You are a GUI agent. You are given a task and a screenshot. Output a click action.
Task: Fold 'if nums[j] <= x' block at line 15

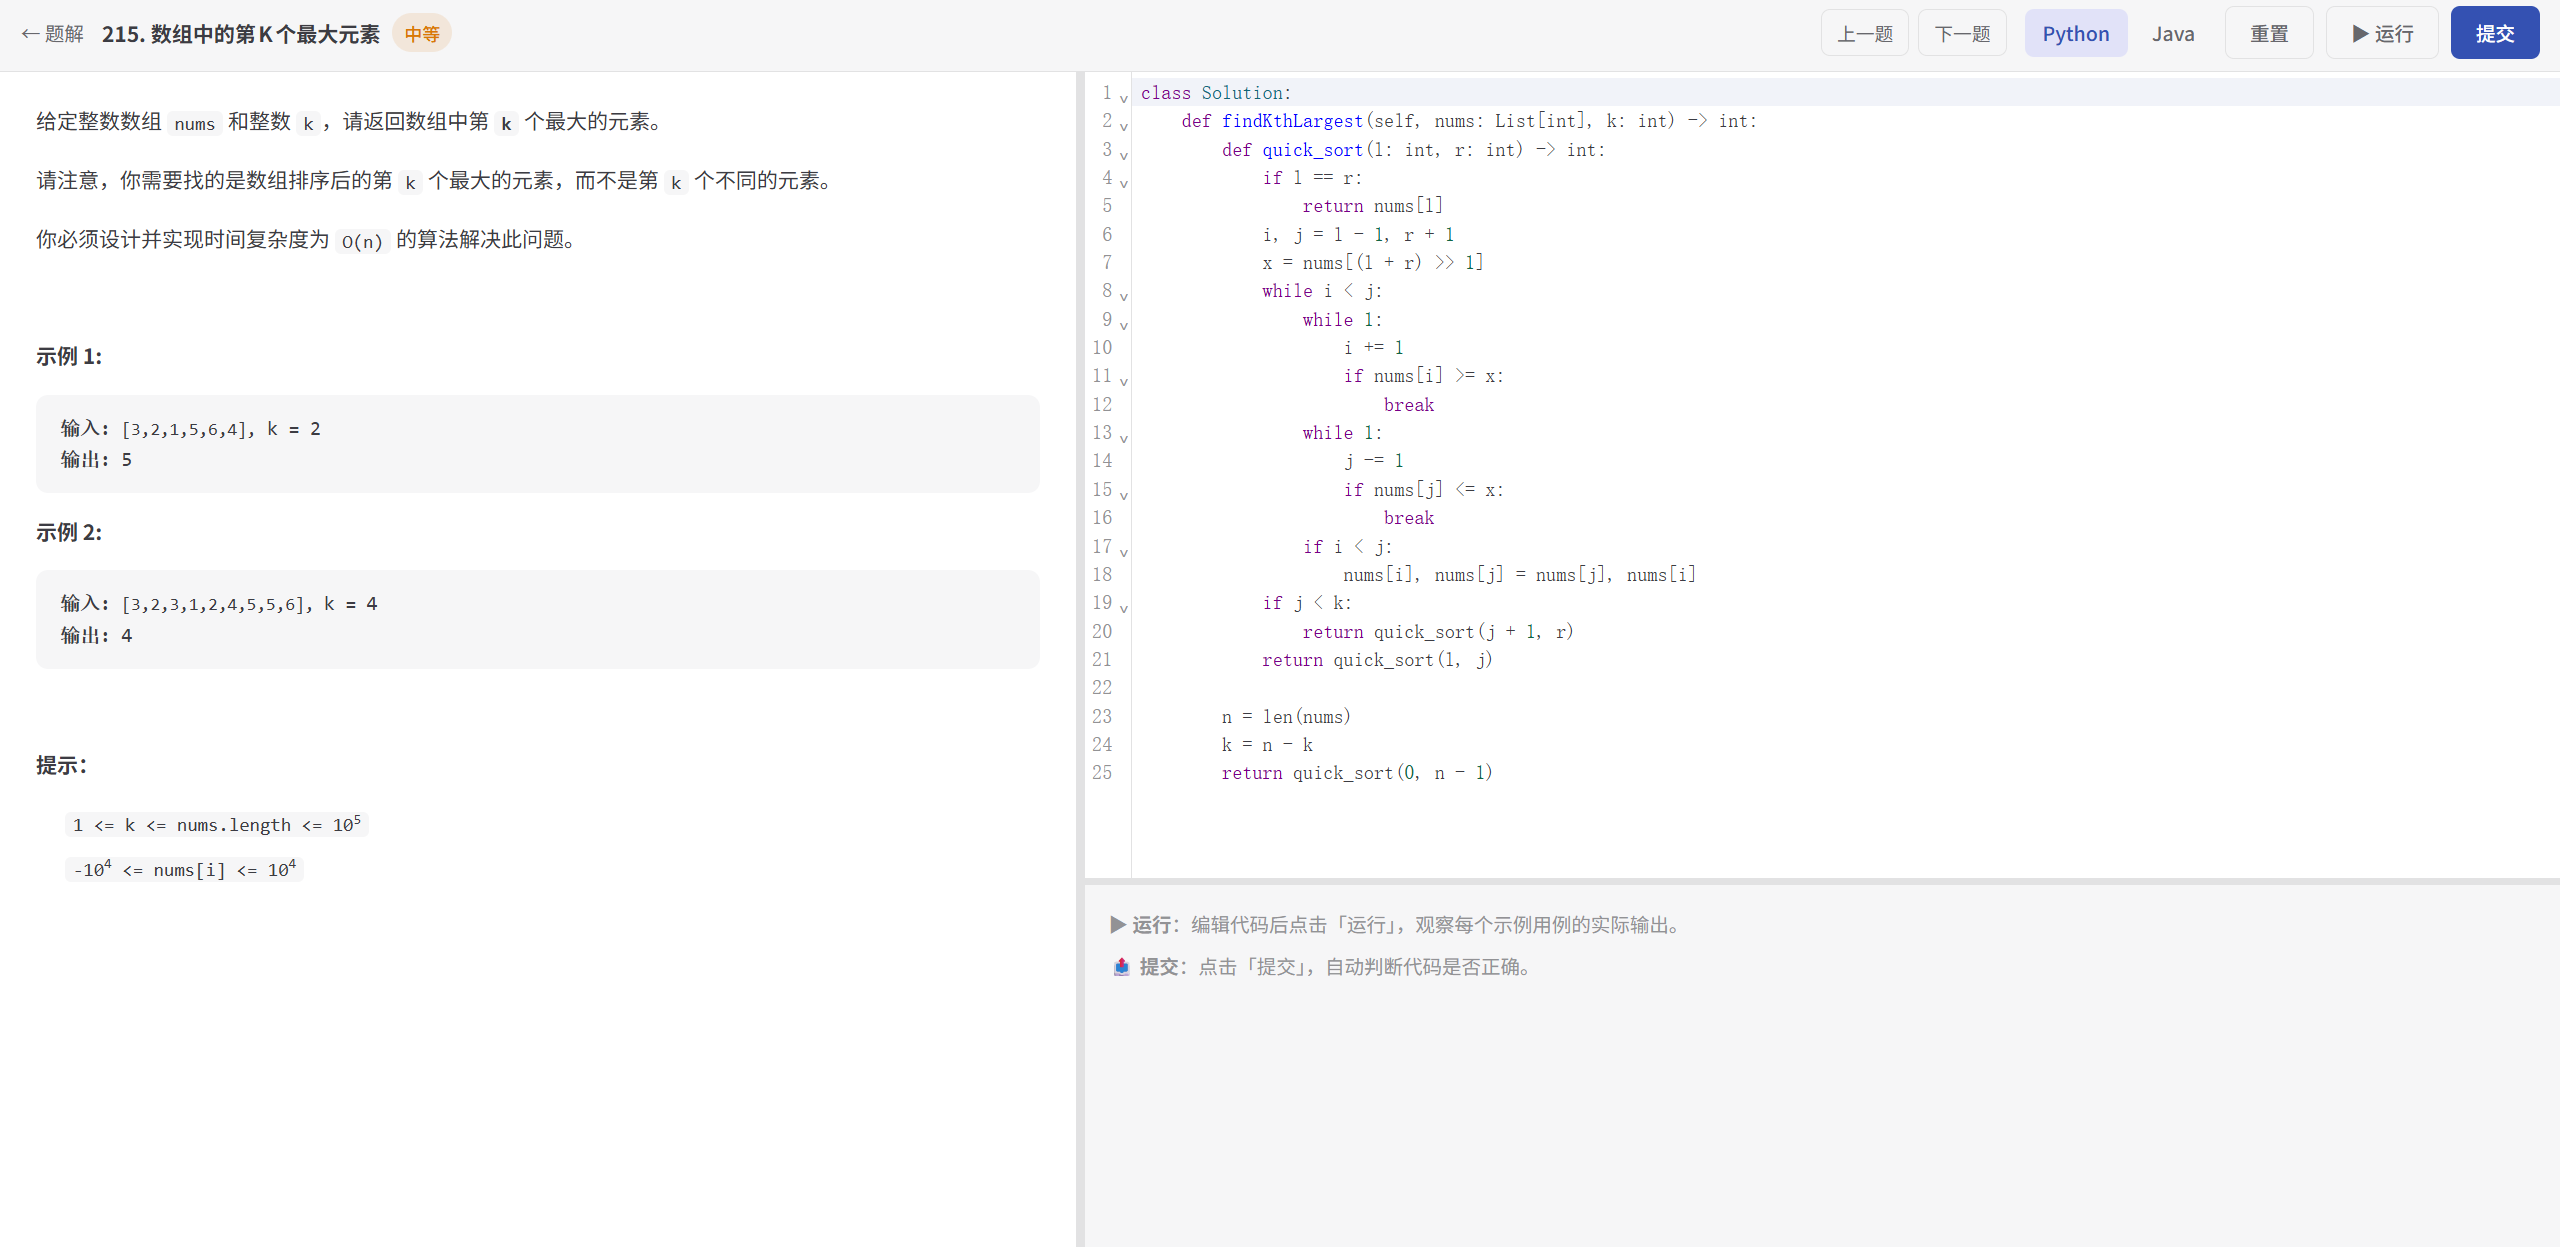[1124, 495]
